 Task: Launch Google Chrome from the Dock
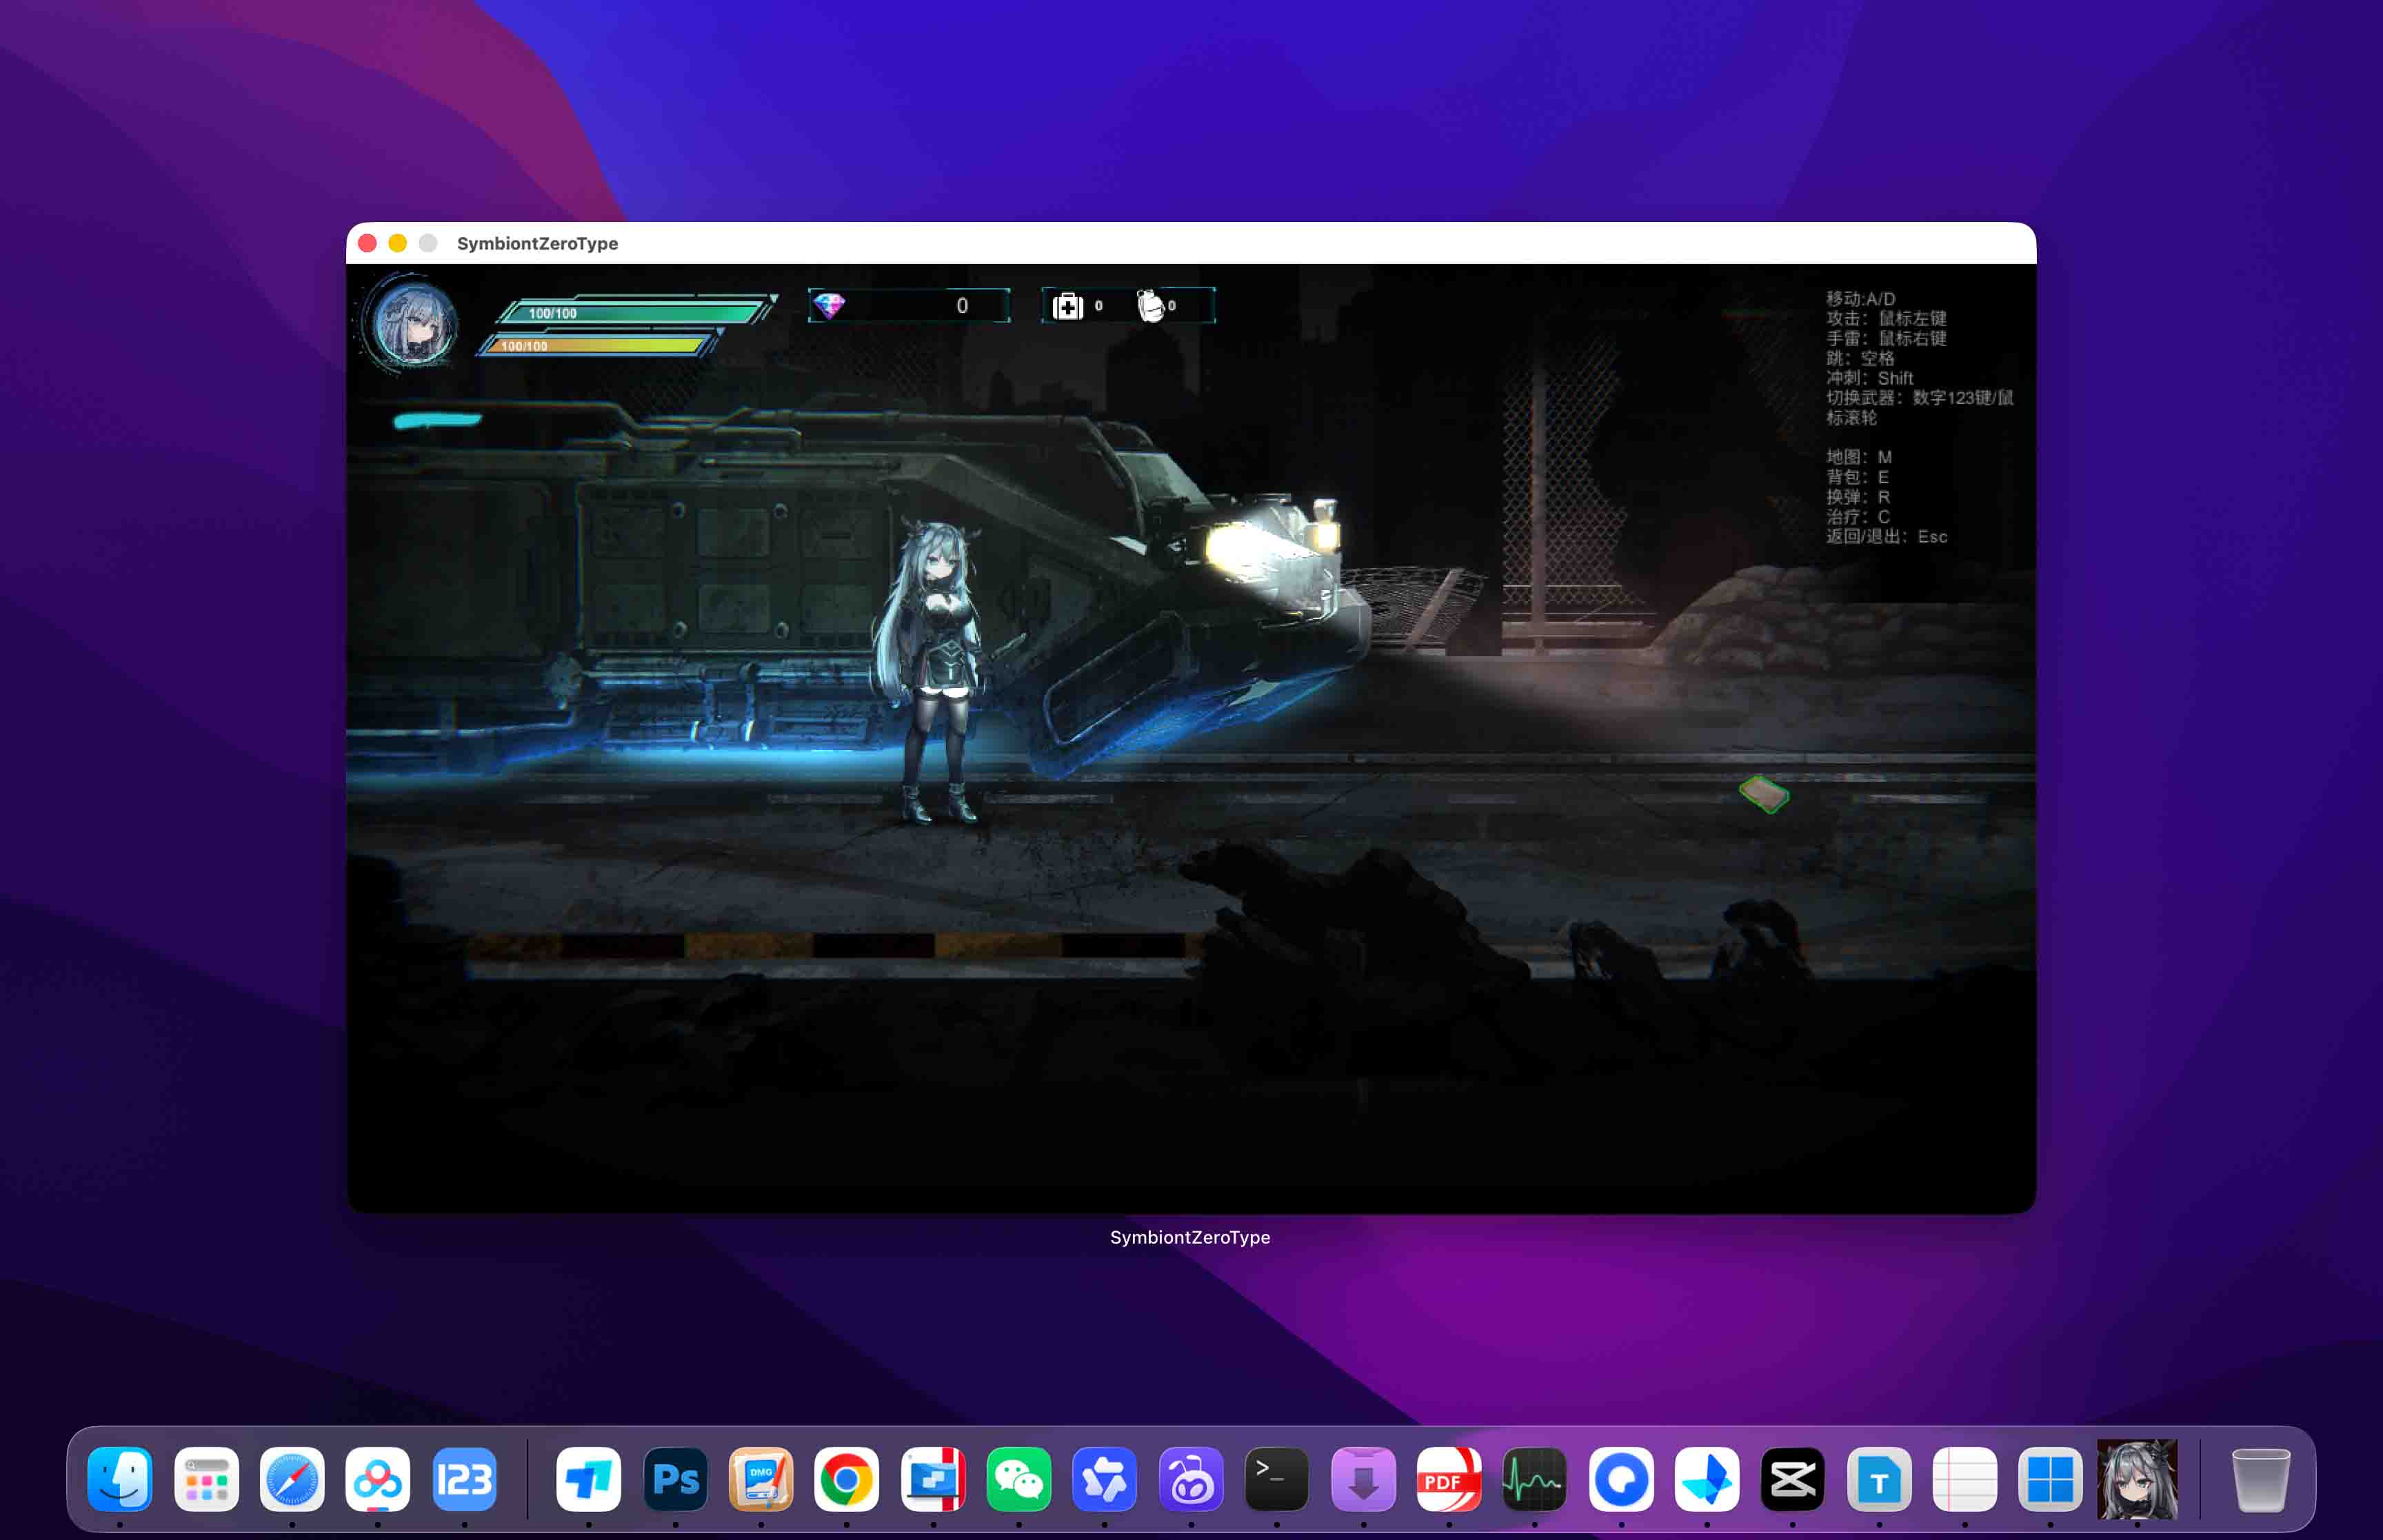coord(846,1479)
